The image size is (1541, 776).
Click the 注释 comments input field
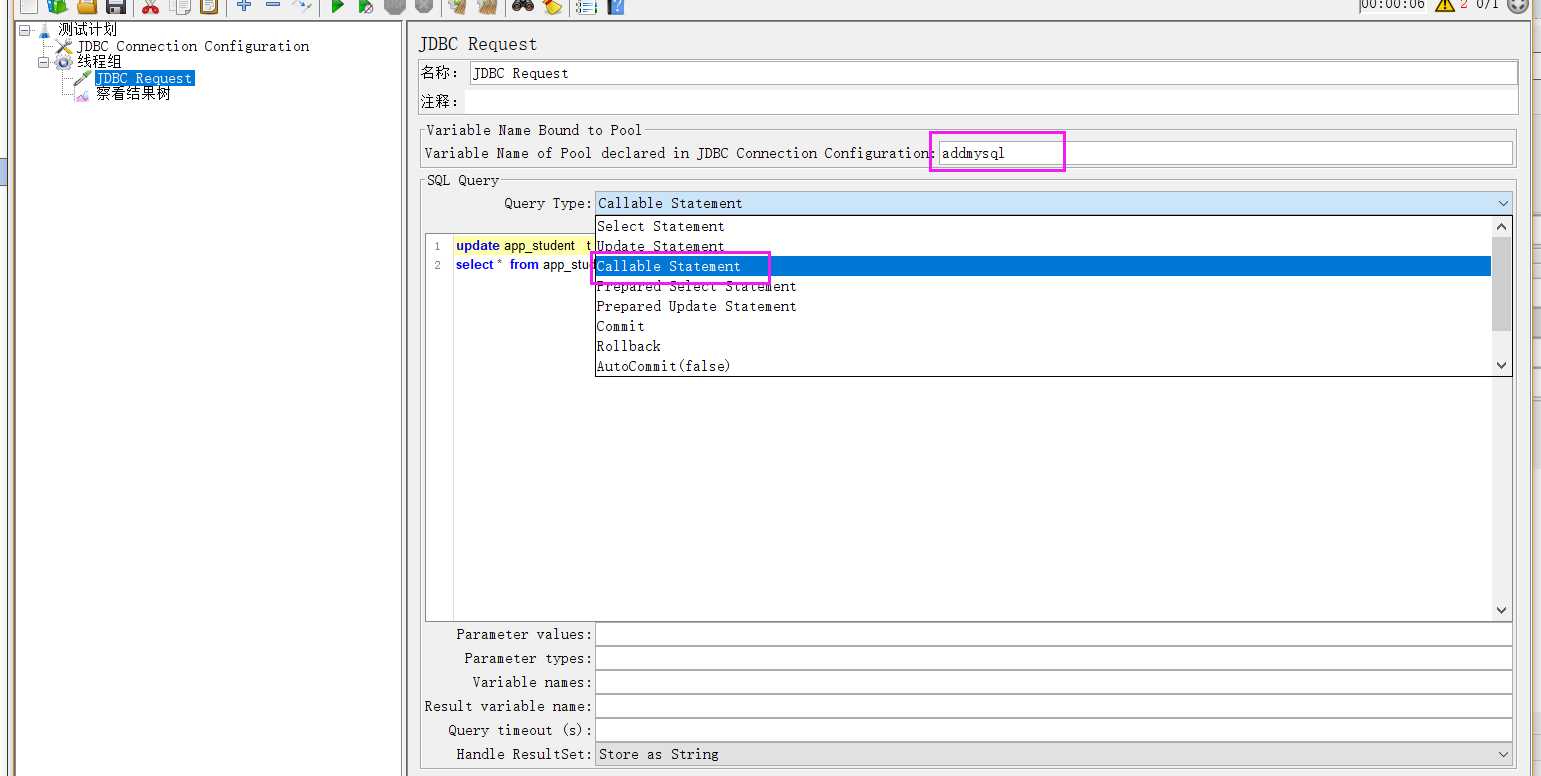[x=991, y=101]
